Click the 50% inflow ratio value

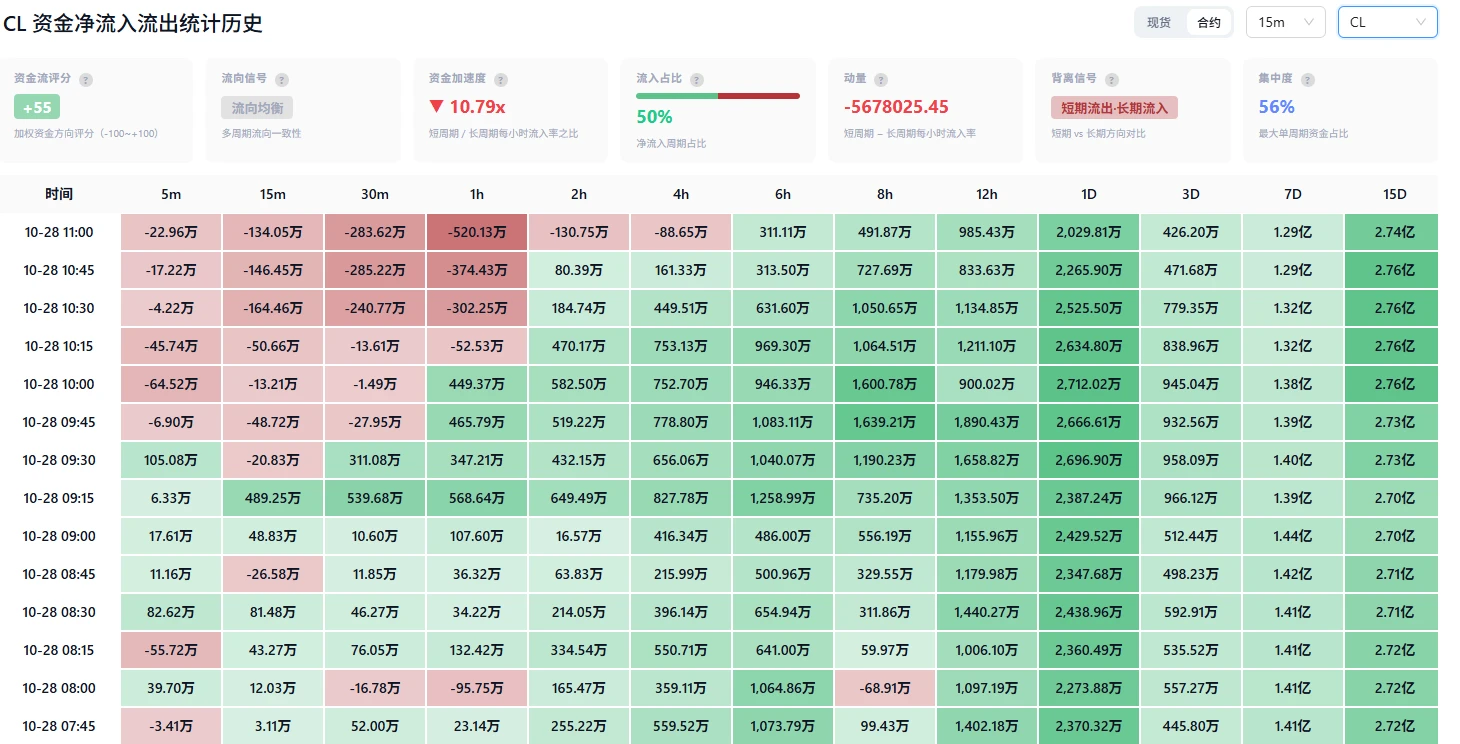click(654, 117)
